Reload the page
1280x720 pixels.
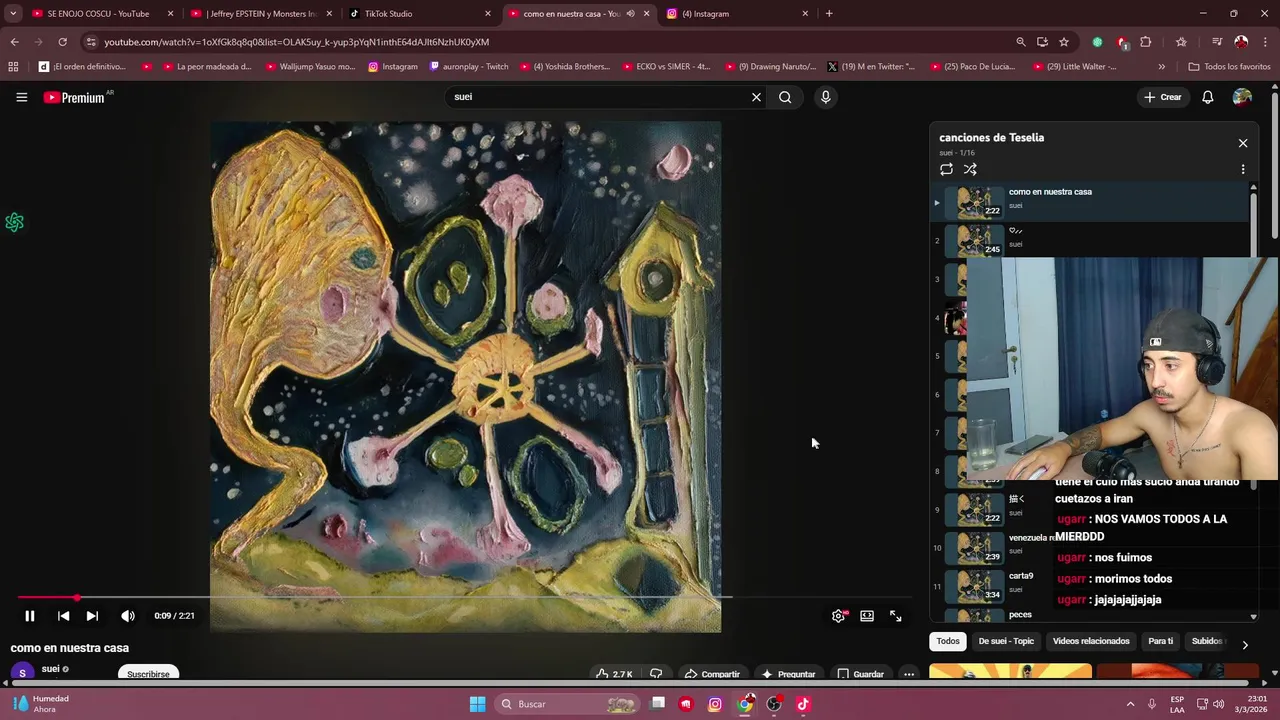click(62, 42)
